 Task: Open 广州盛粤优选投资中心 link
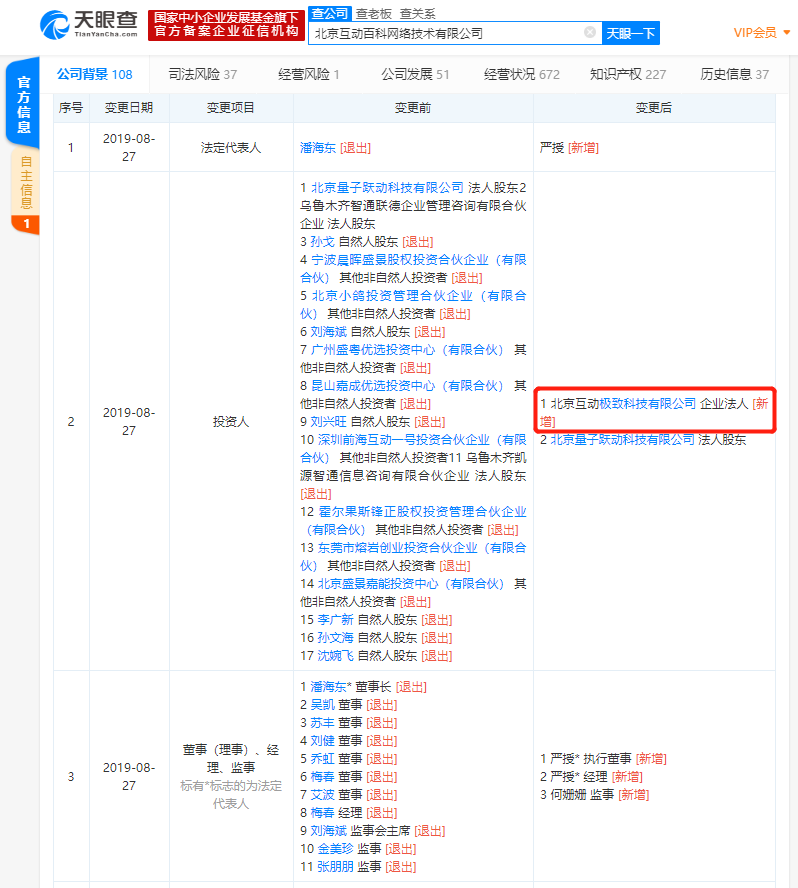[x=407, y=350]
